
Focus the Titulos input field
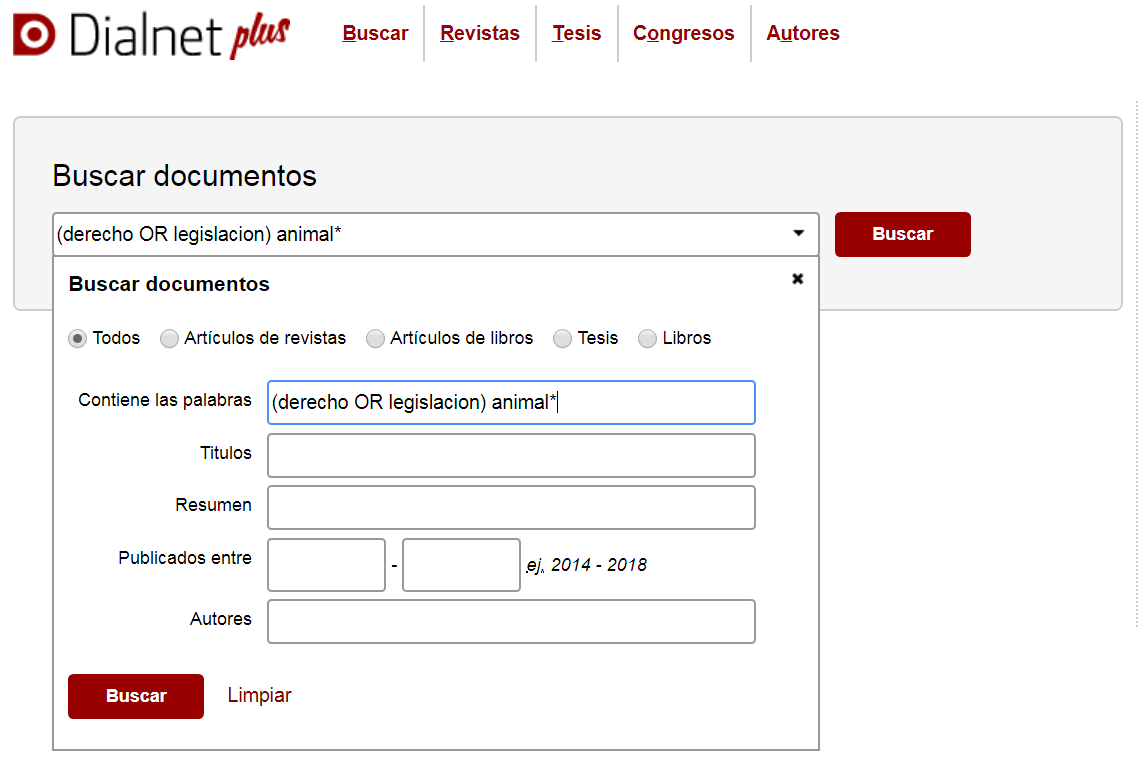pyautogui.click(x=511, y=455)
